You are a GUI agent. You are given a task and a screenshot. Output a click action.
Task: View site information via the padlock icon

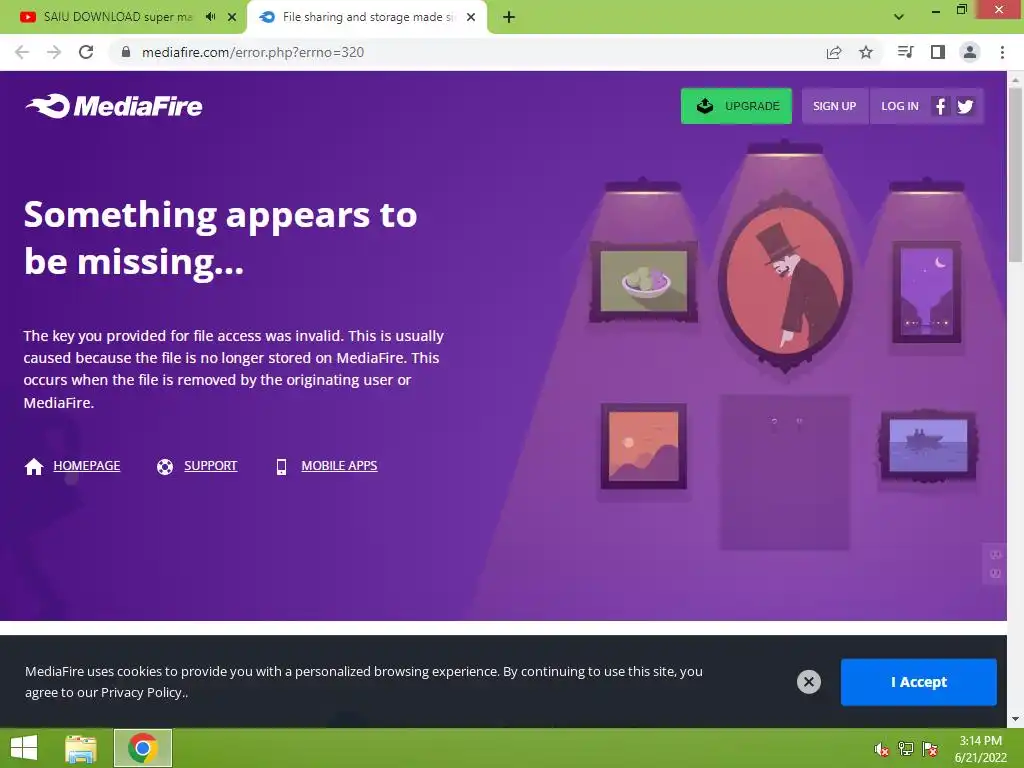pos(126,52)
